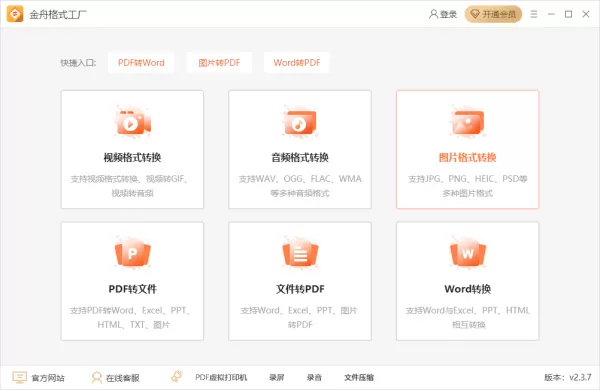The image size is (600, 390).
Task: Open the 官方网站 link text
Action: pos(48,378)
